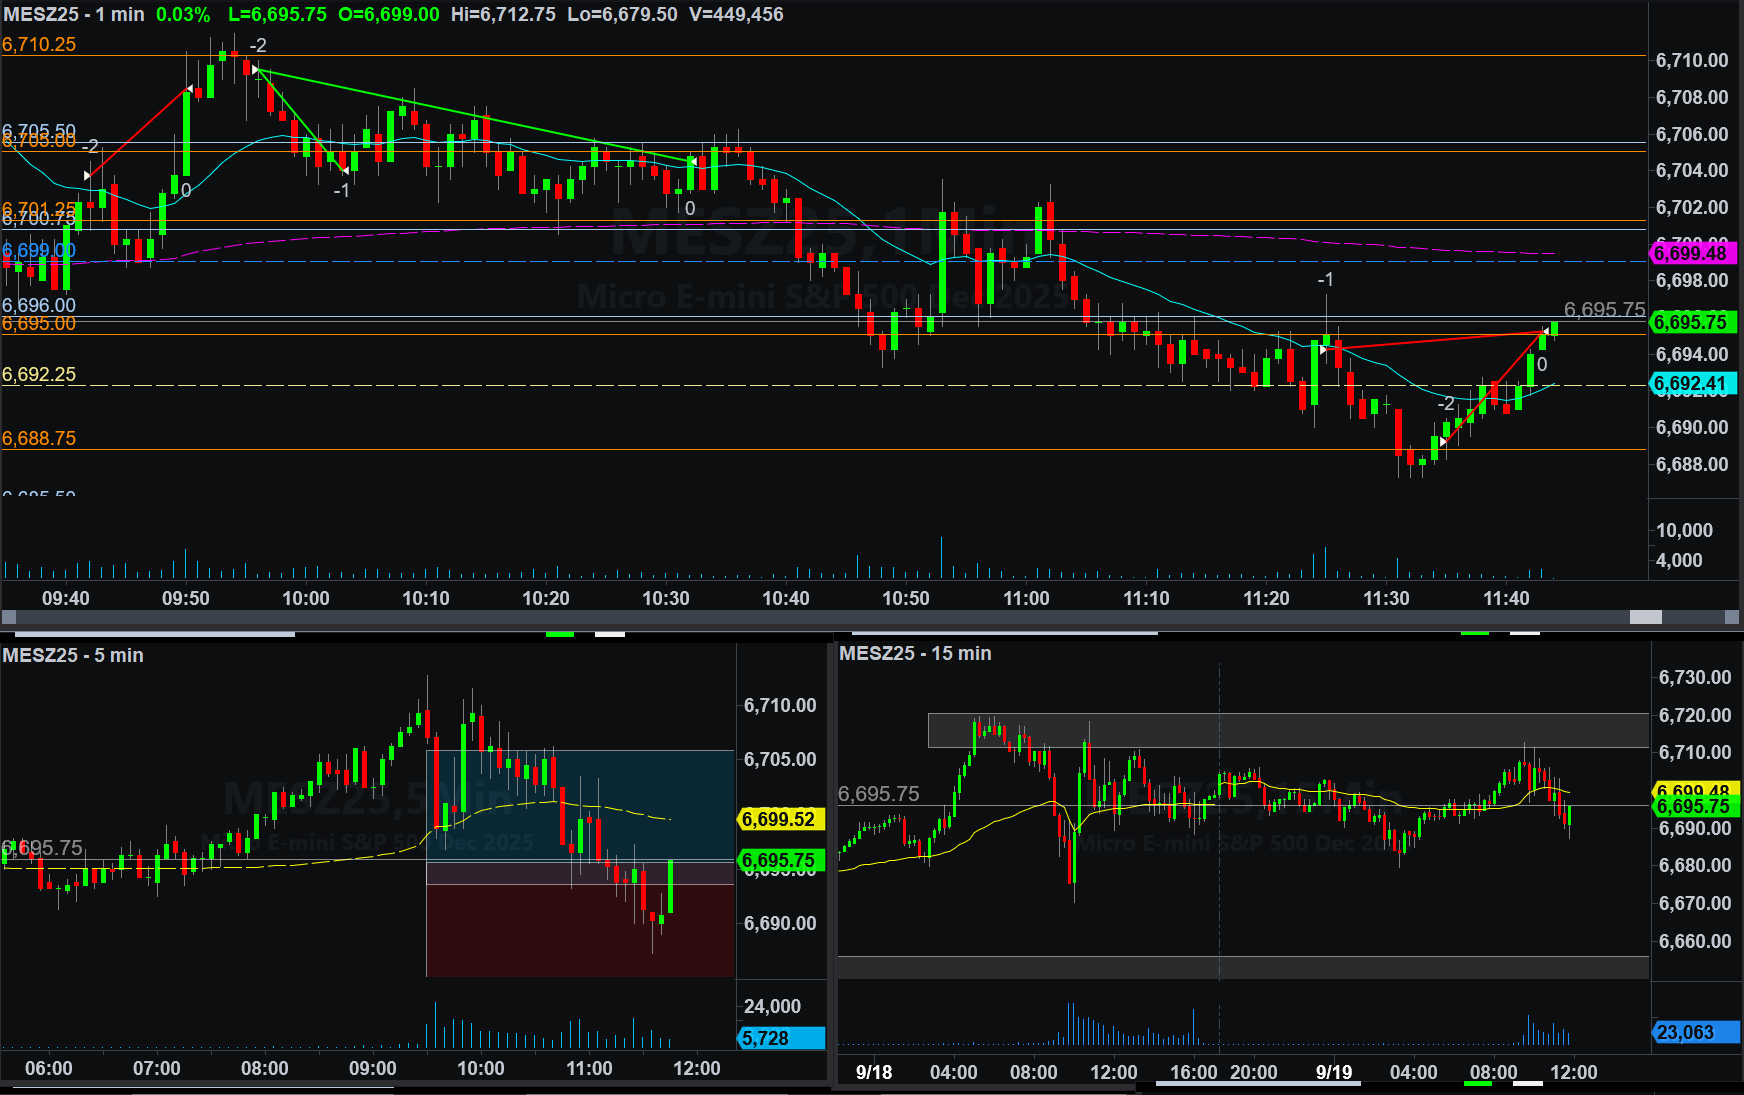Image resolution: width=1744 pixels, height=1095 pixels.
Task: Select the MESZ25 - 15 min chart title
Action: click(x=915, y=653)
